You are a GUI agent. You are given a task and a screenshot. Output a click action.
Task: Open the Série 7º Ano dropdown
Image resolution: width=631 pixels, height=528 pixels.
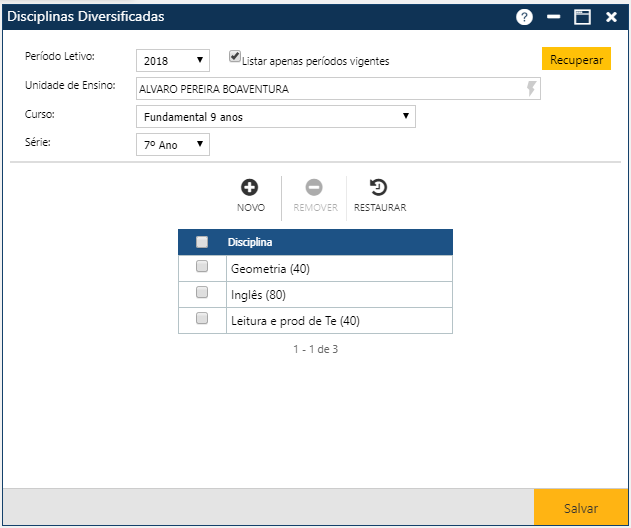pyautogui.click(x=173, y=145)
